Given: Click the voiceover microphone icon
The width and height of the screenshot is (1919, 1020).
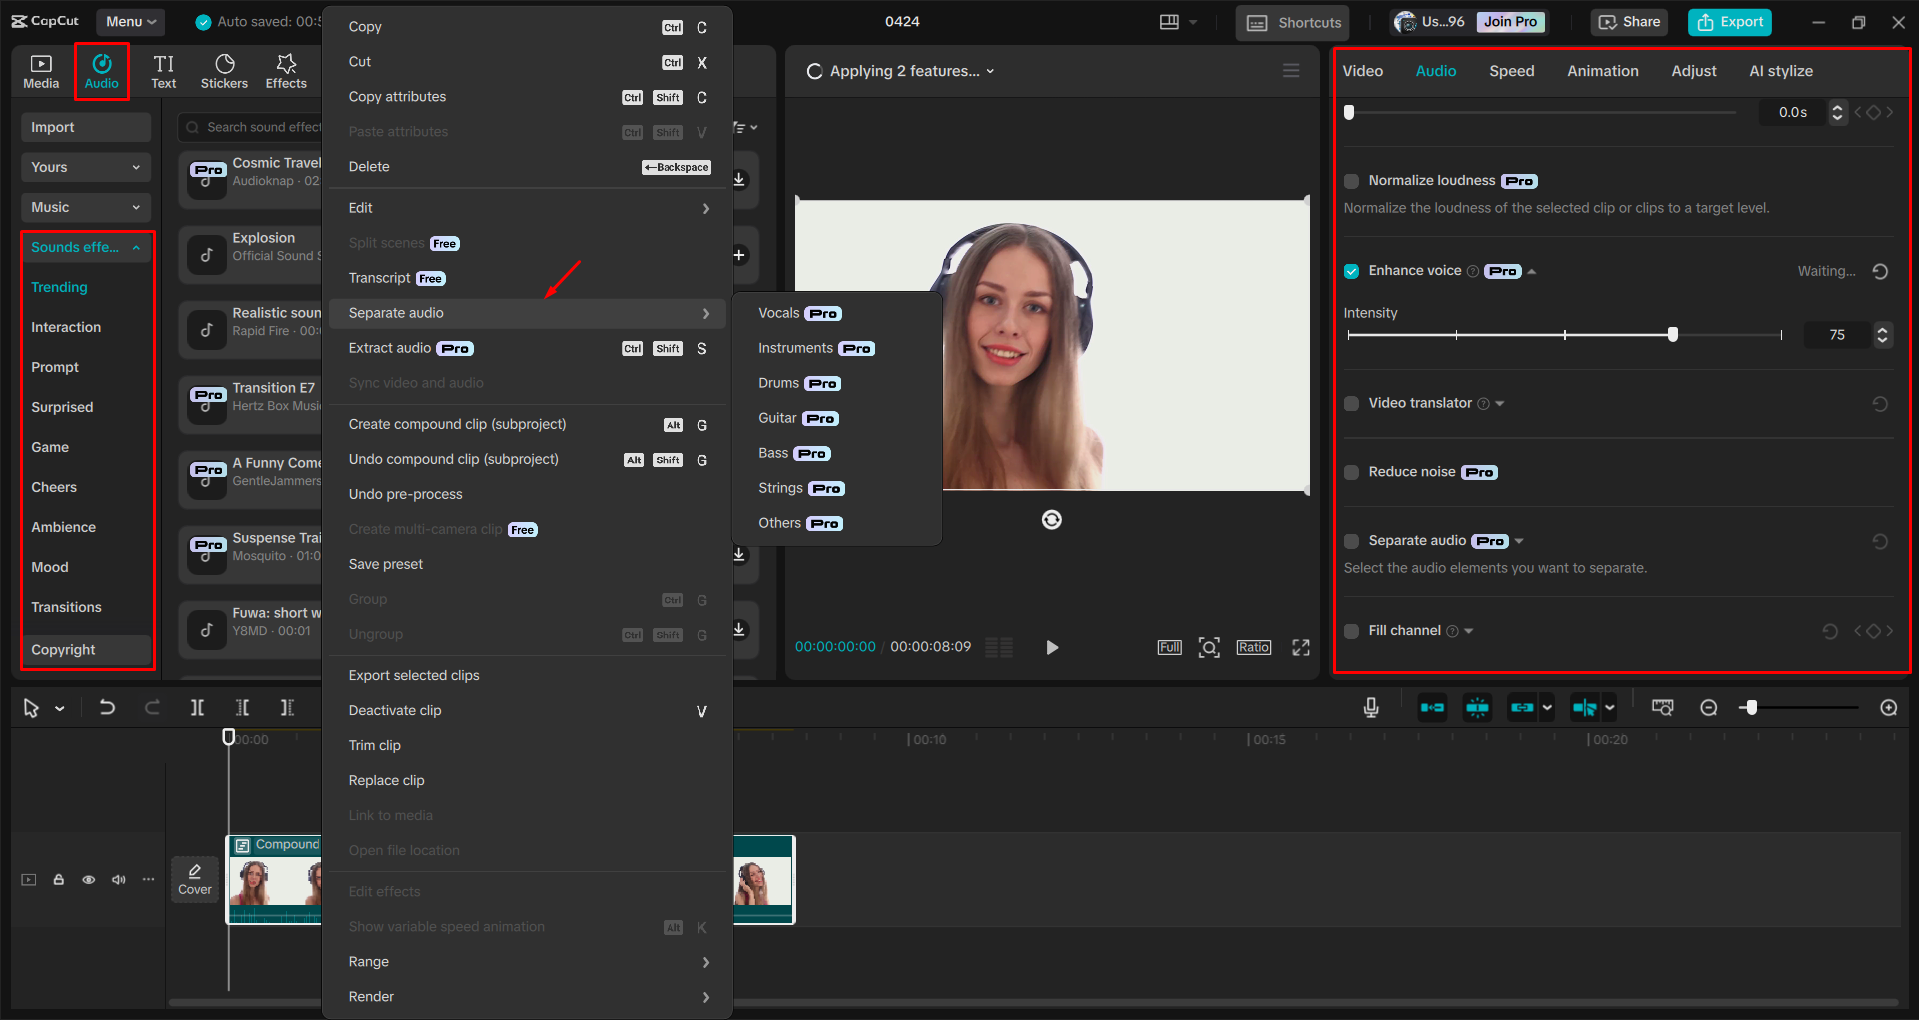Looking at the screenshot, I should 1370,707.
